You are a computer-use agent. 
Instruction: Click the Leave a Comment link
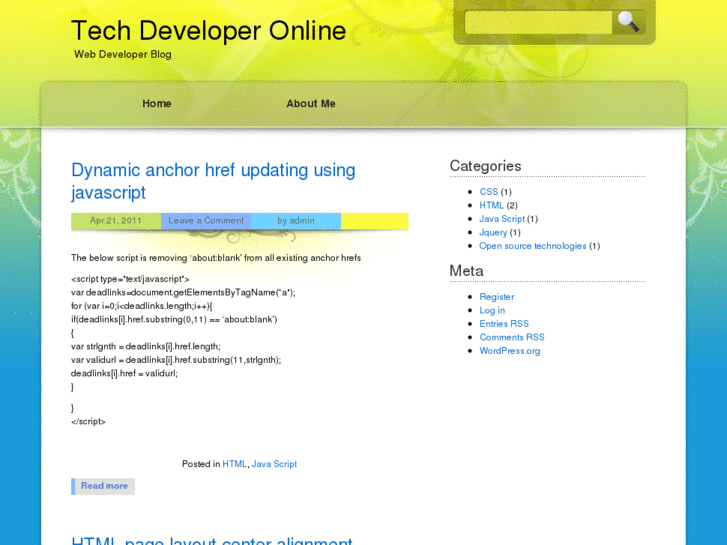tap(206, 220)
